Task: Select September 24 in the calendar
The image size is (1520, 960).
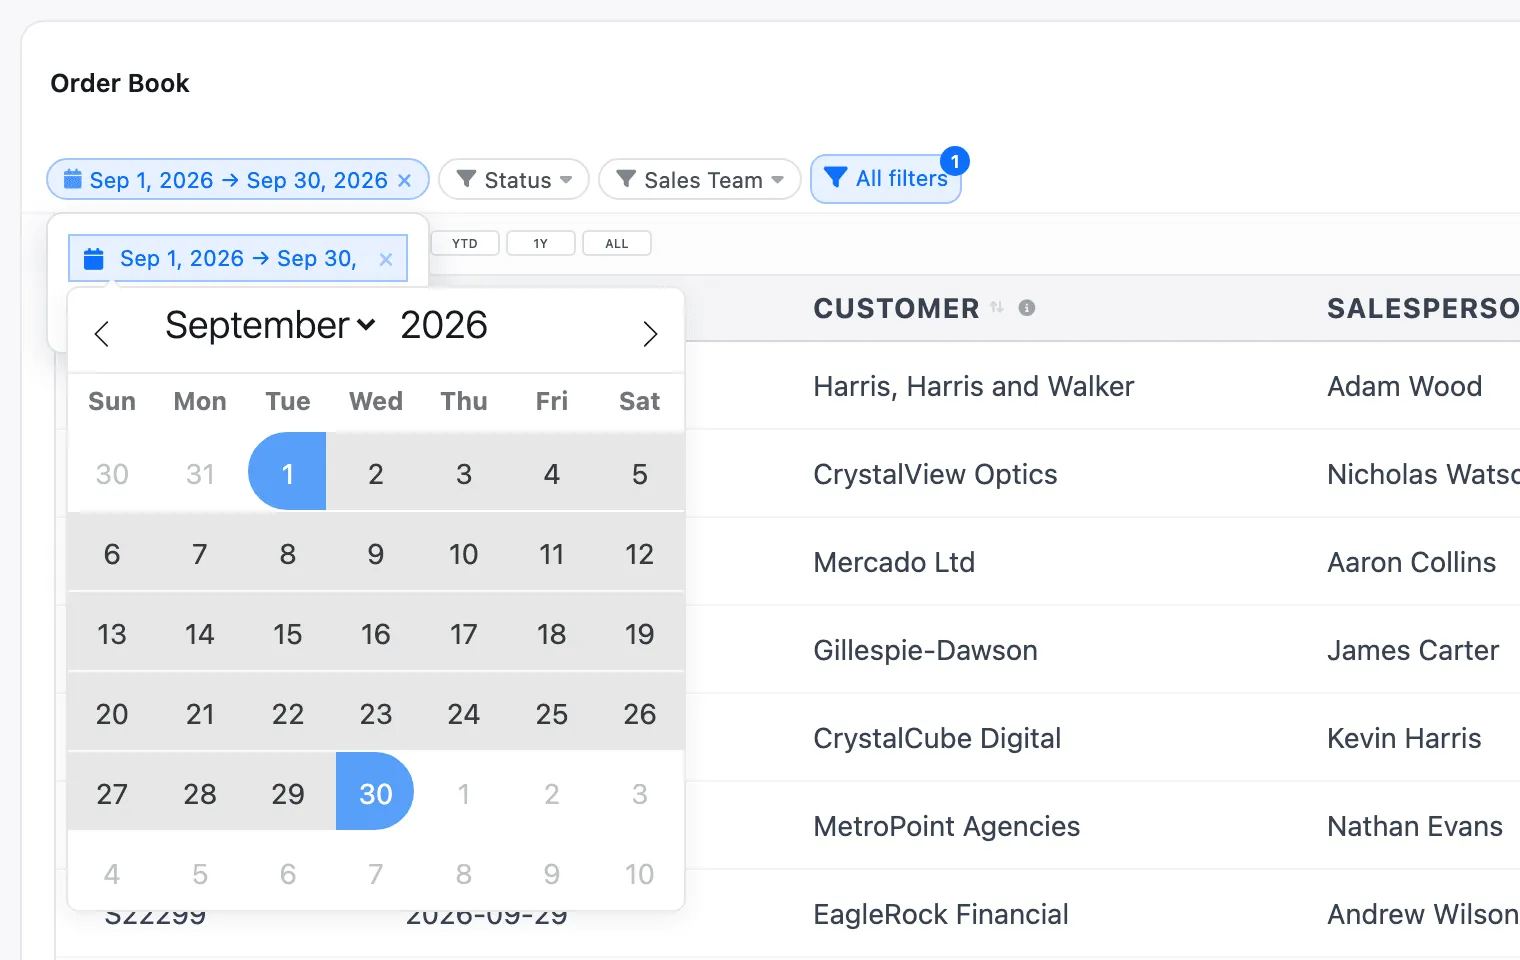Action: pyautogui.click(x=464, y=714)
